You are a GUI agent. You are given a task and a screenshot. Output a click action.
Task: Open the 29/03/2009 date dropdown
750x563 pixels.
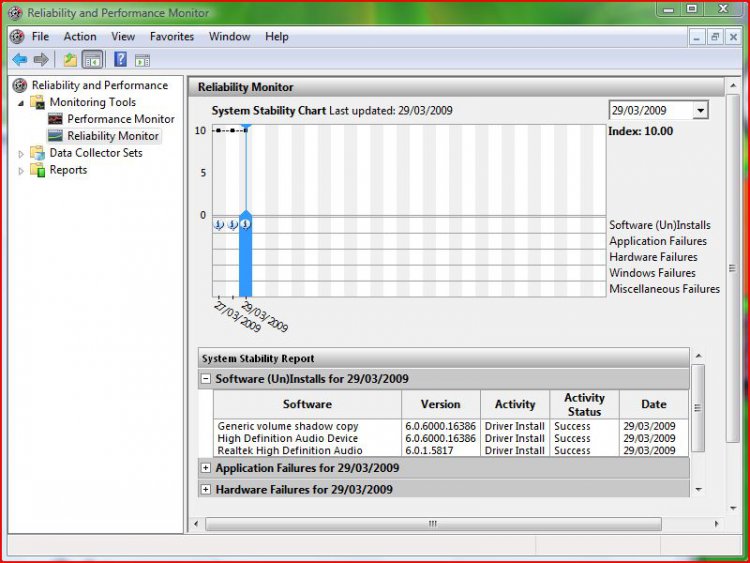click(x=700, y=110)
